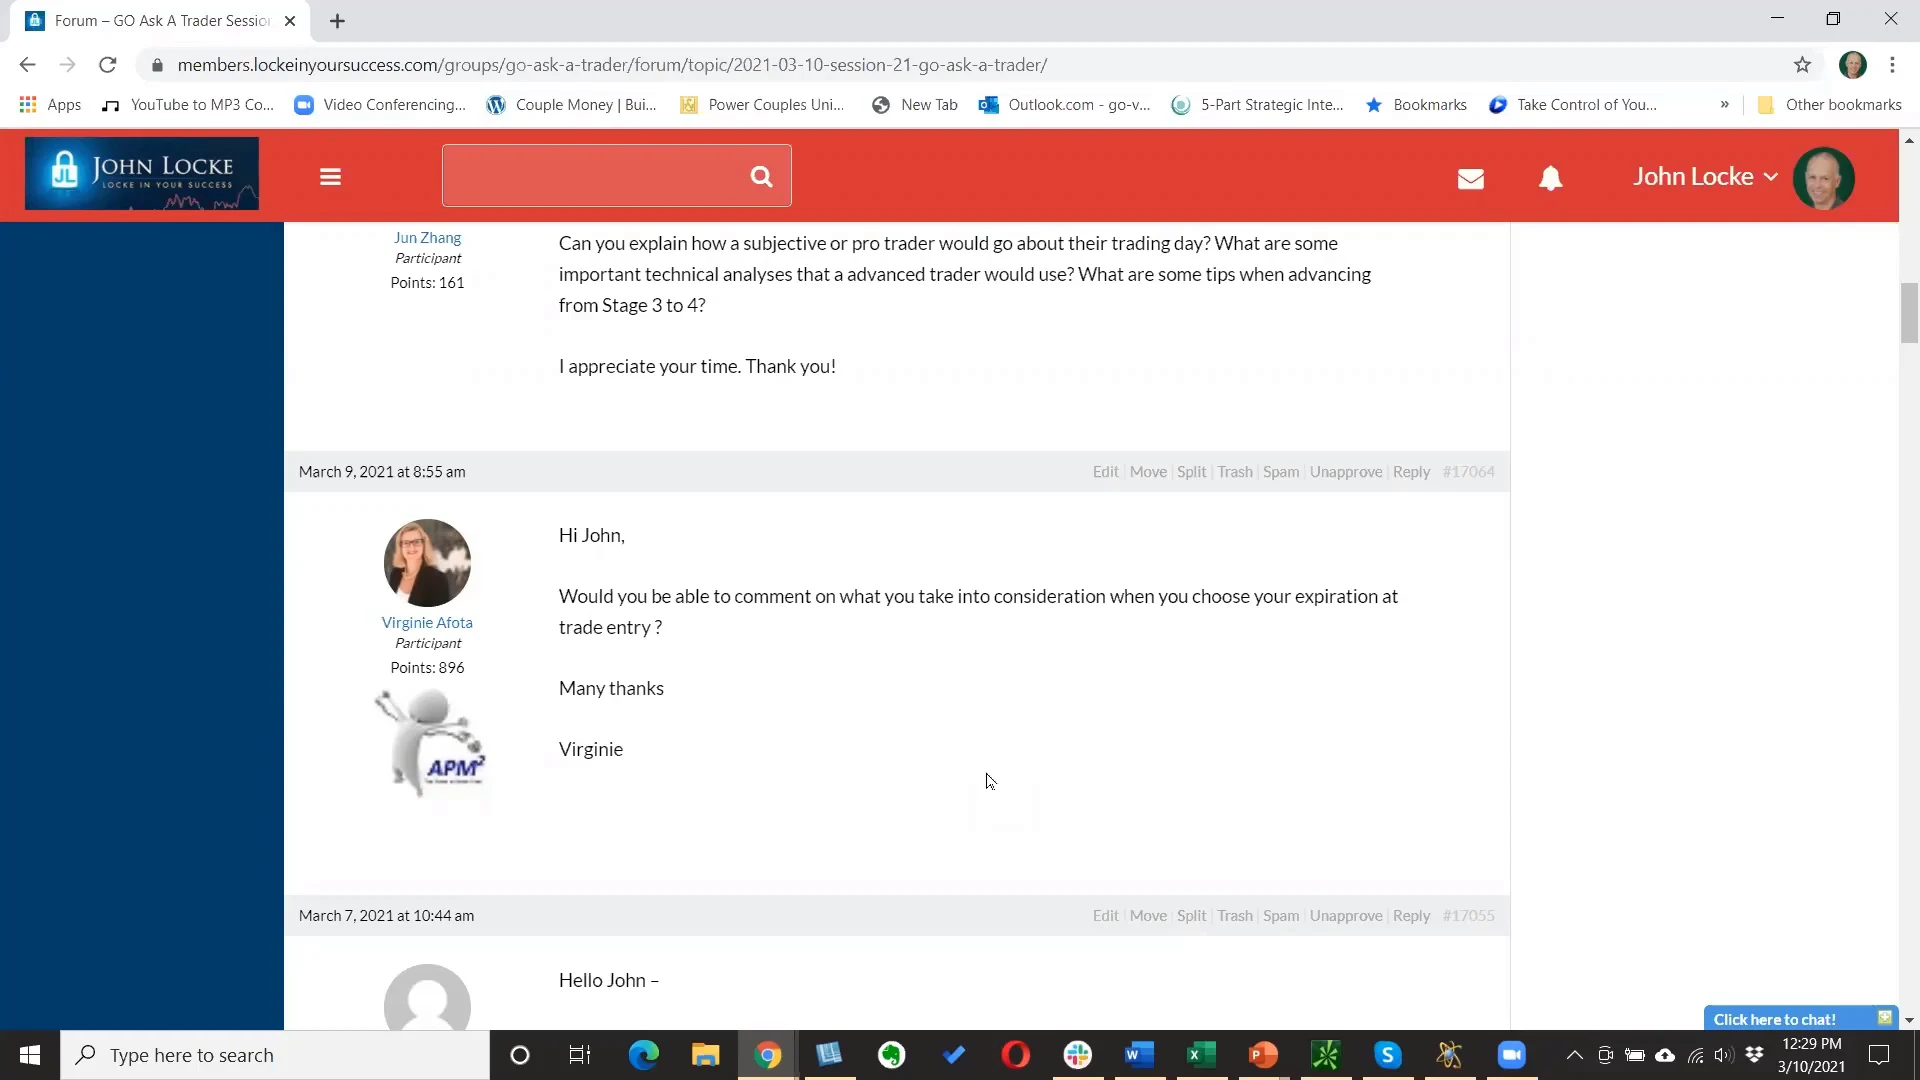Expand John Locke account dropdown
Image resolution: width=1920 pixels, height=1080 pixels.
1705,177
